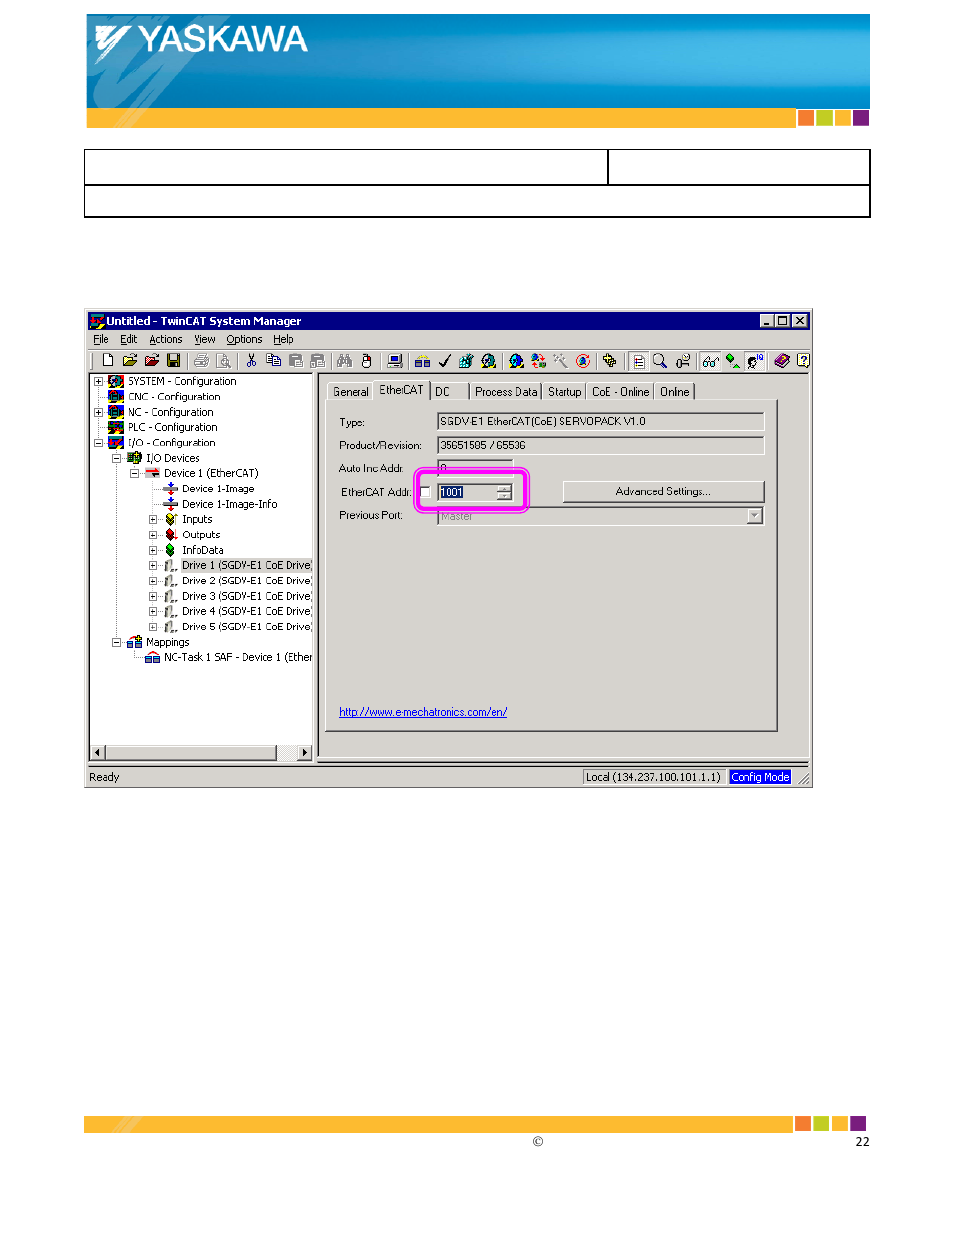Click the Type field showing SGDV-E1
Viewport: 954px width, 1235px height.
[x=601, y=422]
